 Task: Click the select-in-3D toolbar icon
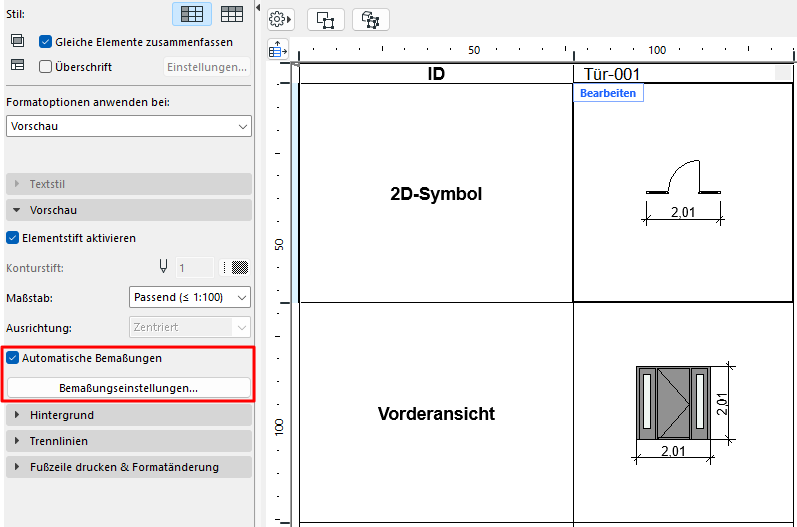pos(371,20)
